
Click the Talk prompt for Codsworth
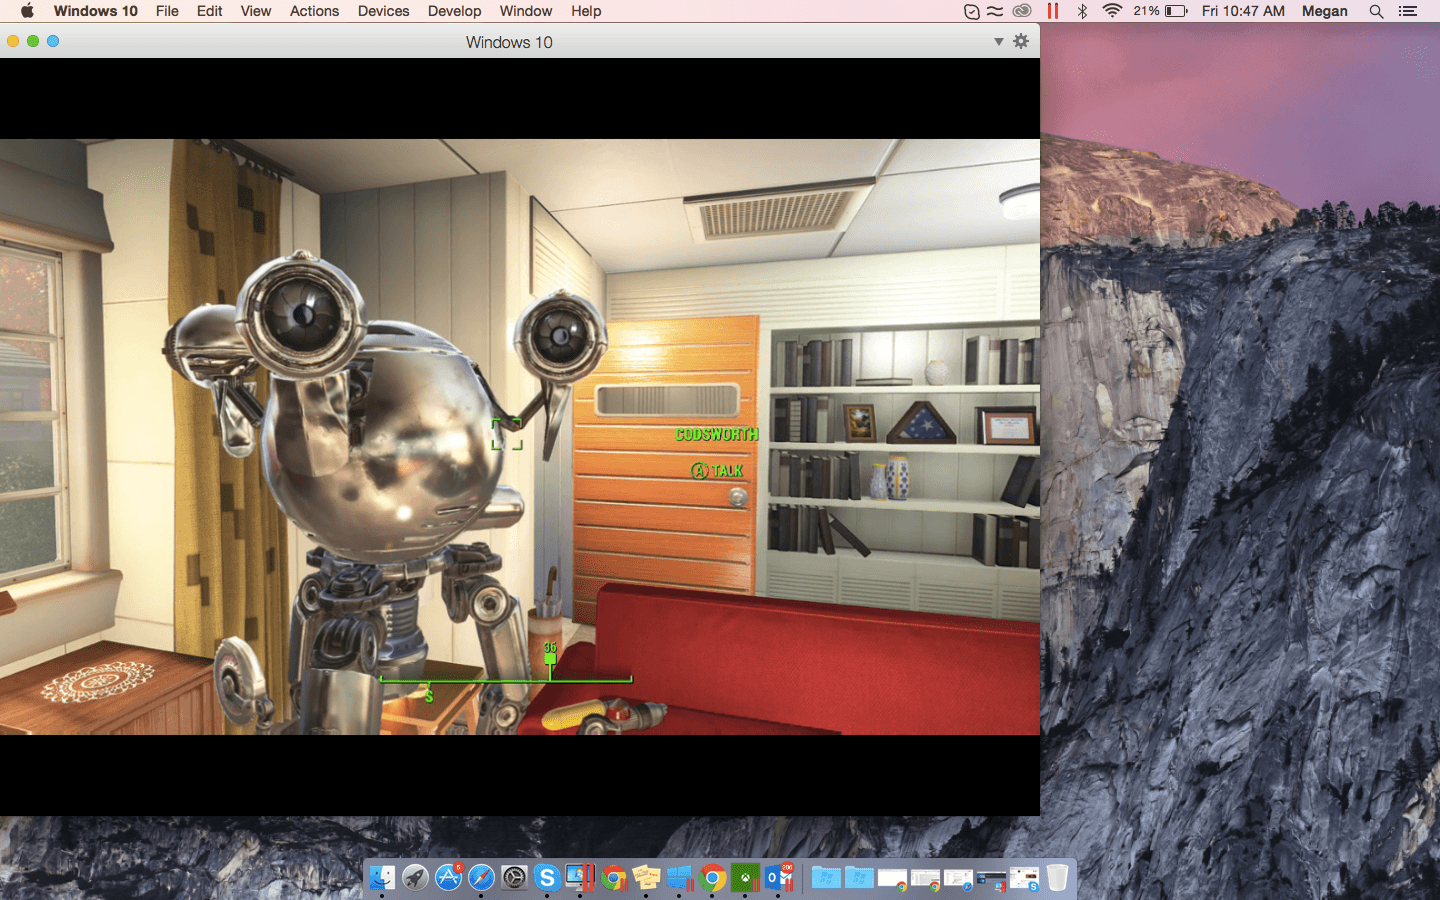pyautogui.click(x=718, y=471)
